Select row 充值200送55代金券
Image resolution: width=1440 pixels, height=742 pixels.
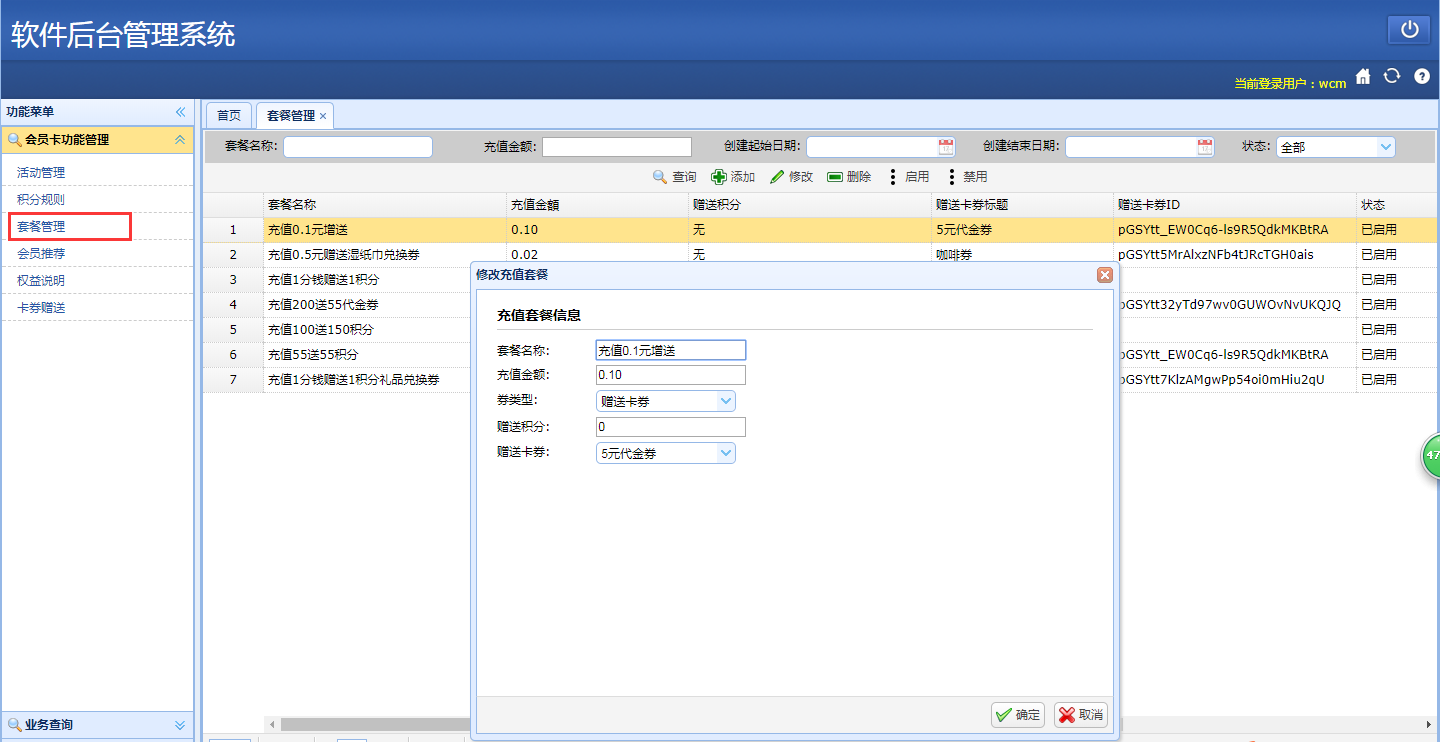click(x=337, y=305)
